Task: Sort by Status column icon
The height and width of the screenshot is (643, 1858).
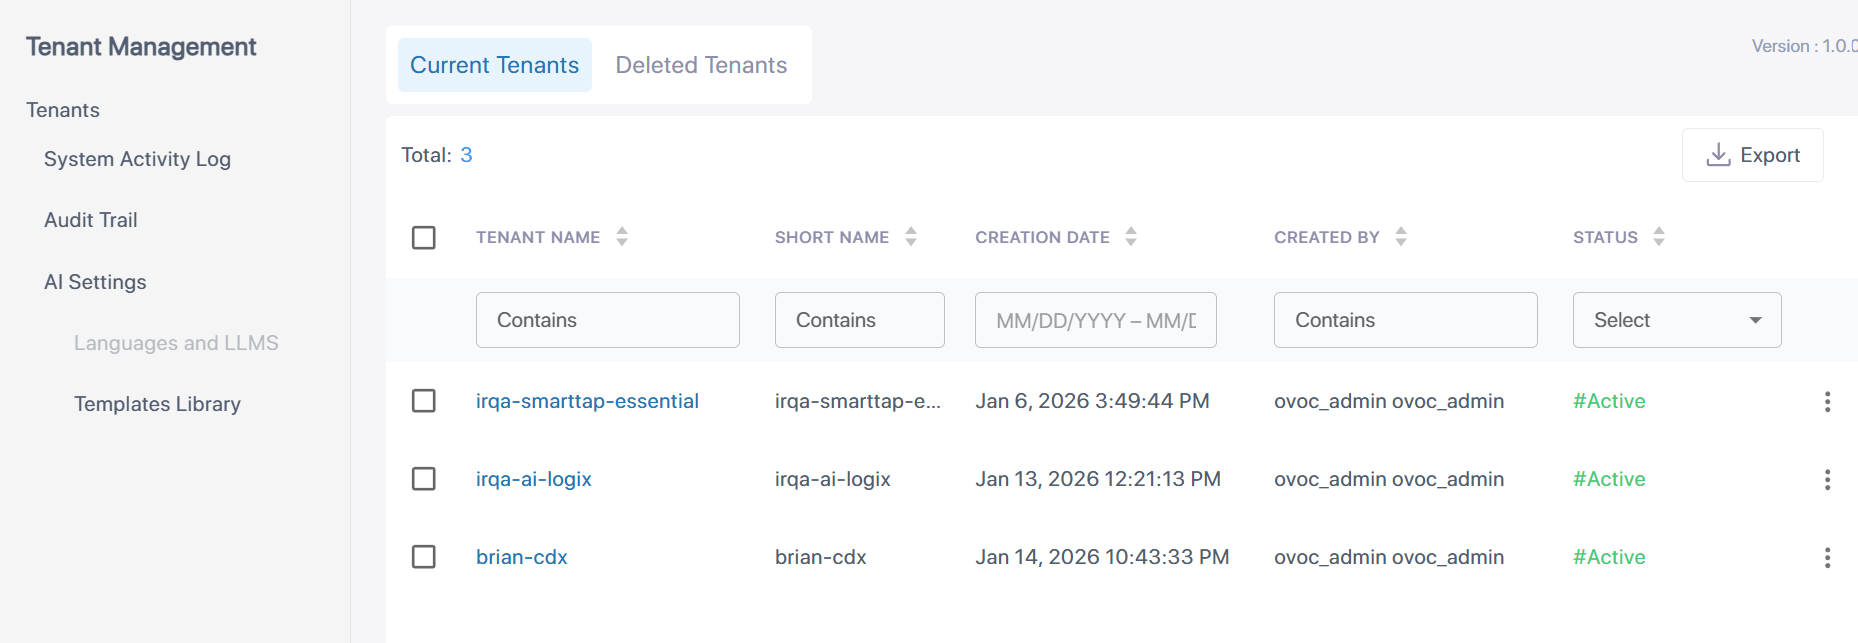Action: coord(1659,237)
